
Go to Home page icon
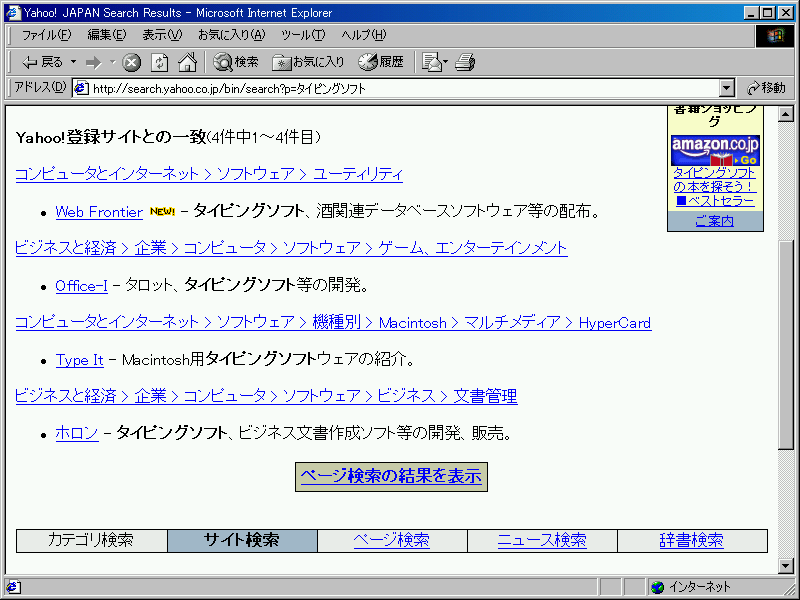coord(187,62)
